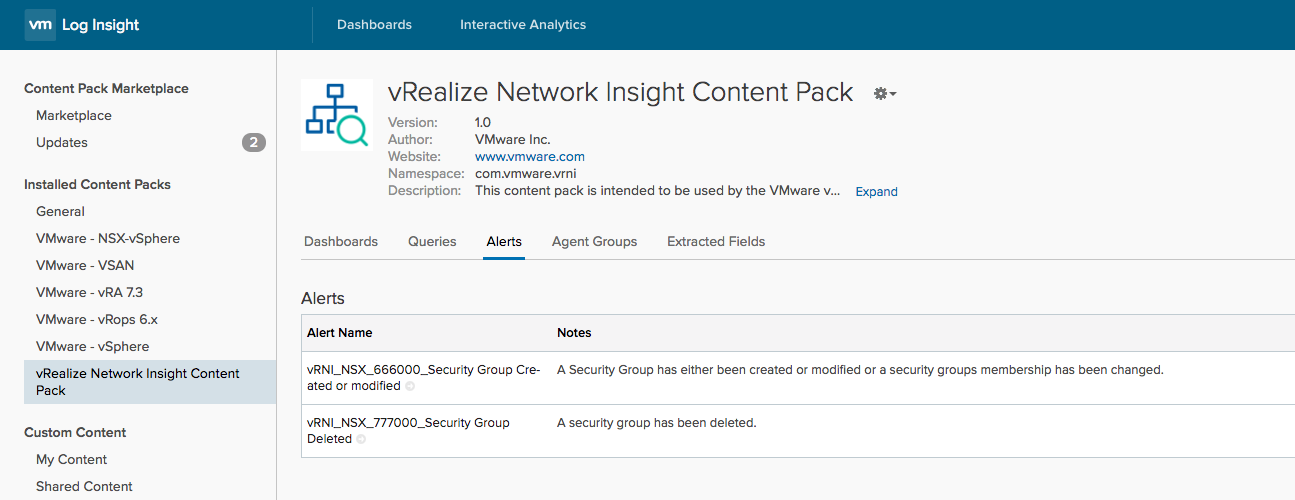Click the info icon beside Security Group Created alert

410,386
